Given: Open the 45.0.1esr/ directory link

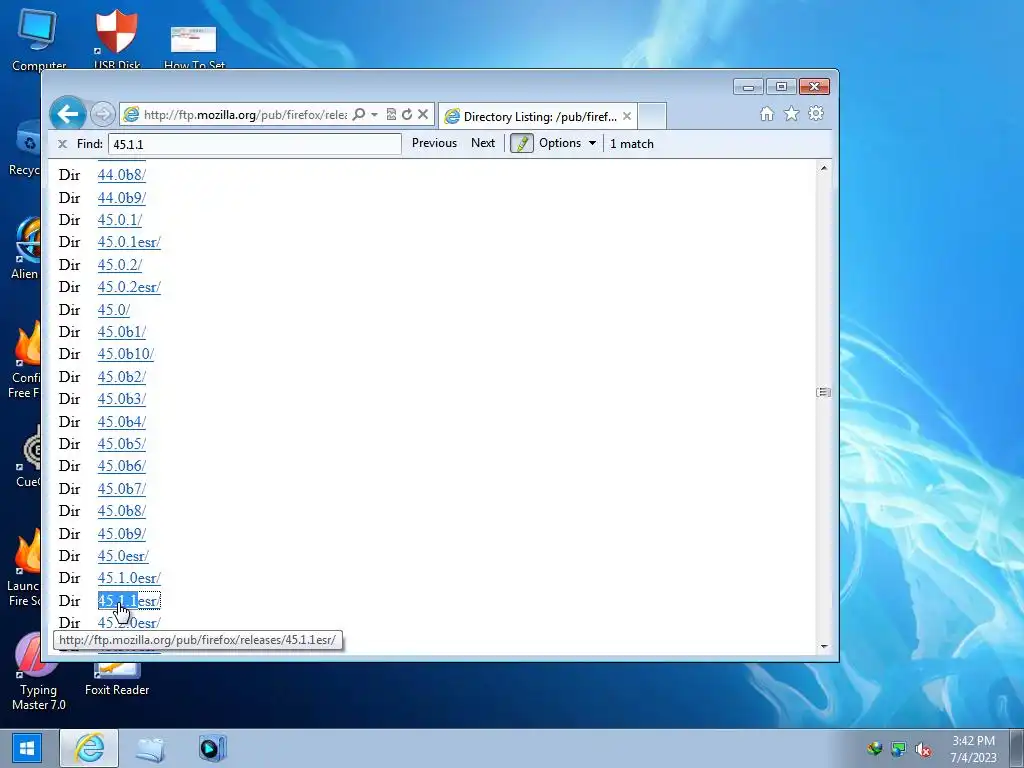Looking at the screenshot, I should (x=129, y=242).
